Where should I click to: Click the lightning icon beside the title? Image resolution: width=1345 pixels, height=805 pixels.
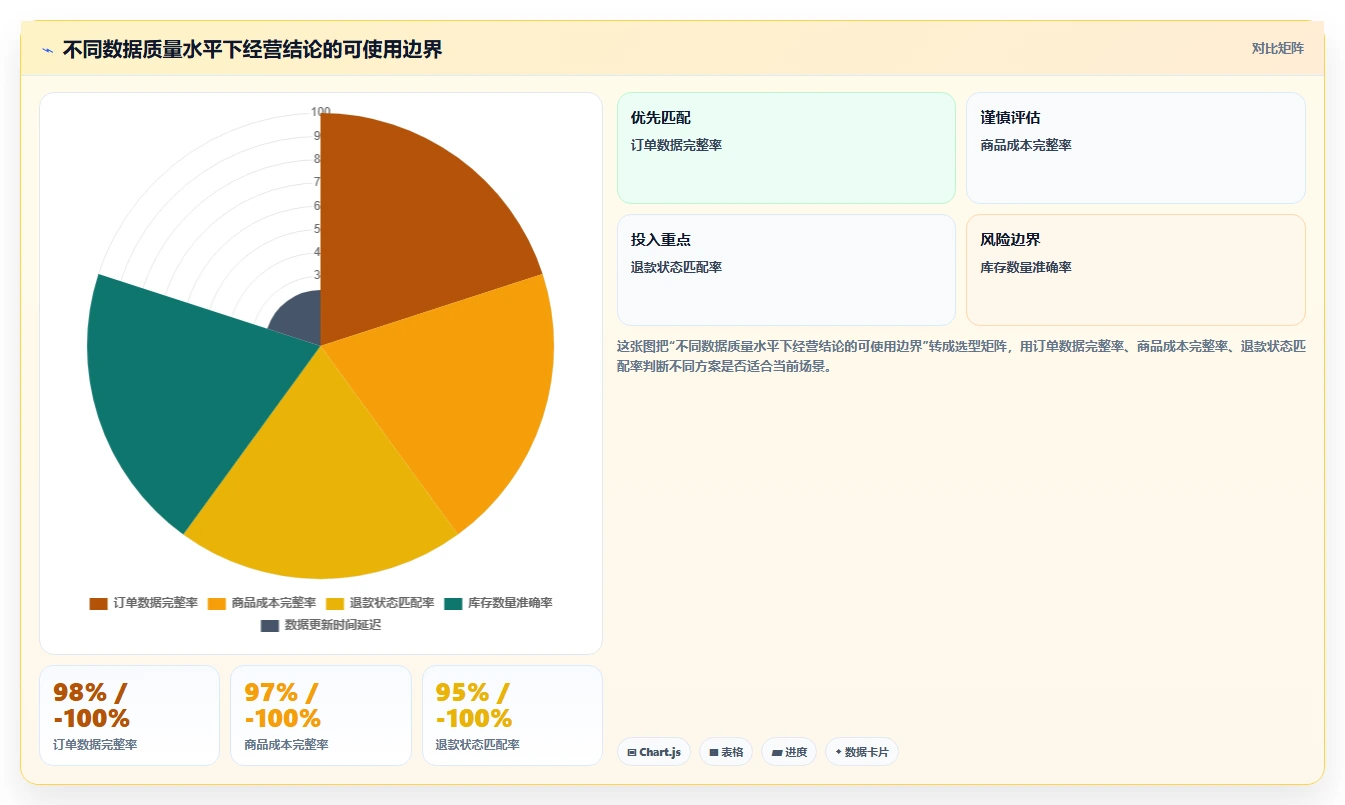[47, 50]
